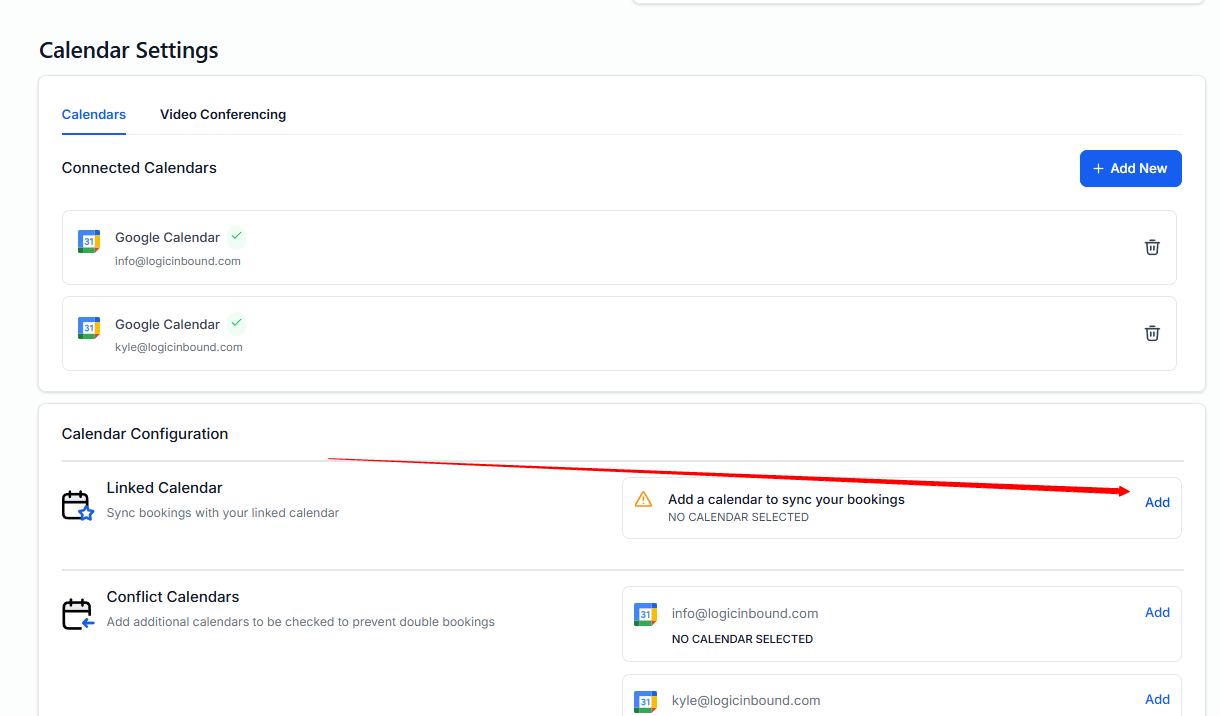Select the Calendars tab

click(94, 114)
